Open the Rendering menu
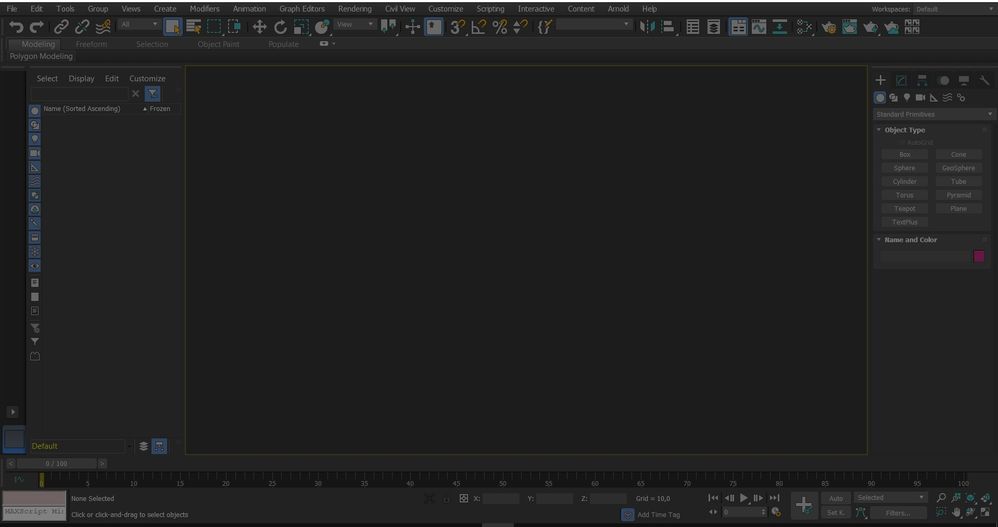This screenshot has height=527, width=998. [355, 9]
